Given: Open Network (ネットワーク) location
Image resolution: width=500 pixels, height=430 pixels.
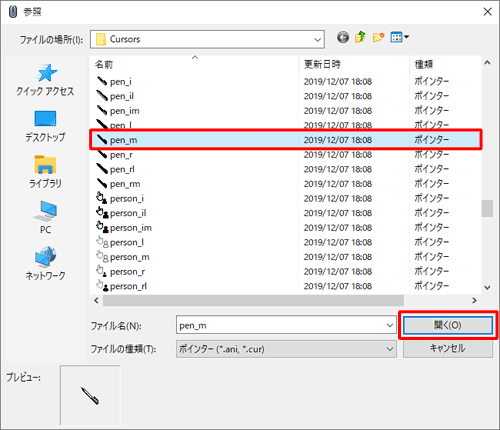Looking at the screenshot, I should tap(45, 263).
